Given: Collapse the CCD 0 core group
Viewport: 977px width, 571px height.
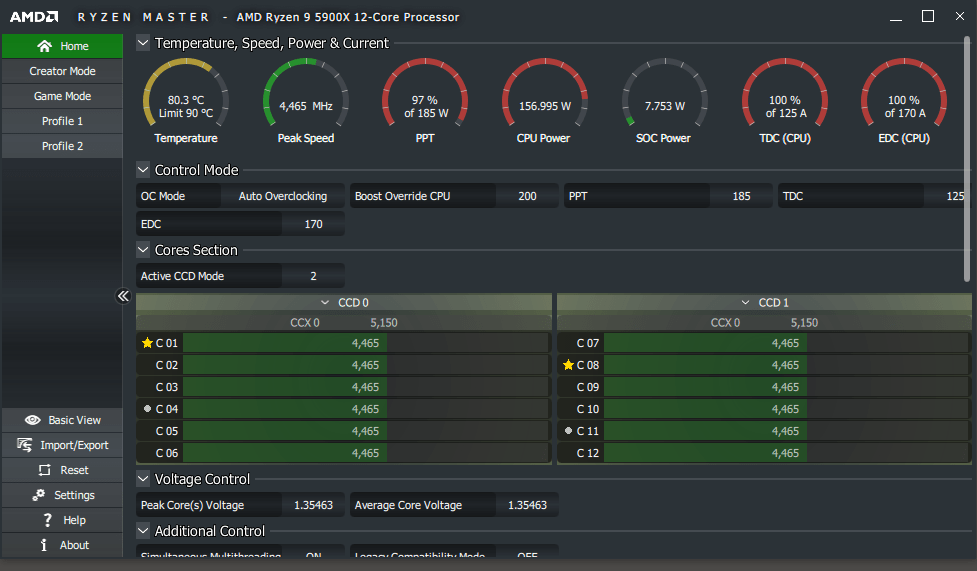Looking at the screenshot, I should [325, 302].
